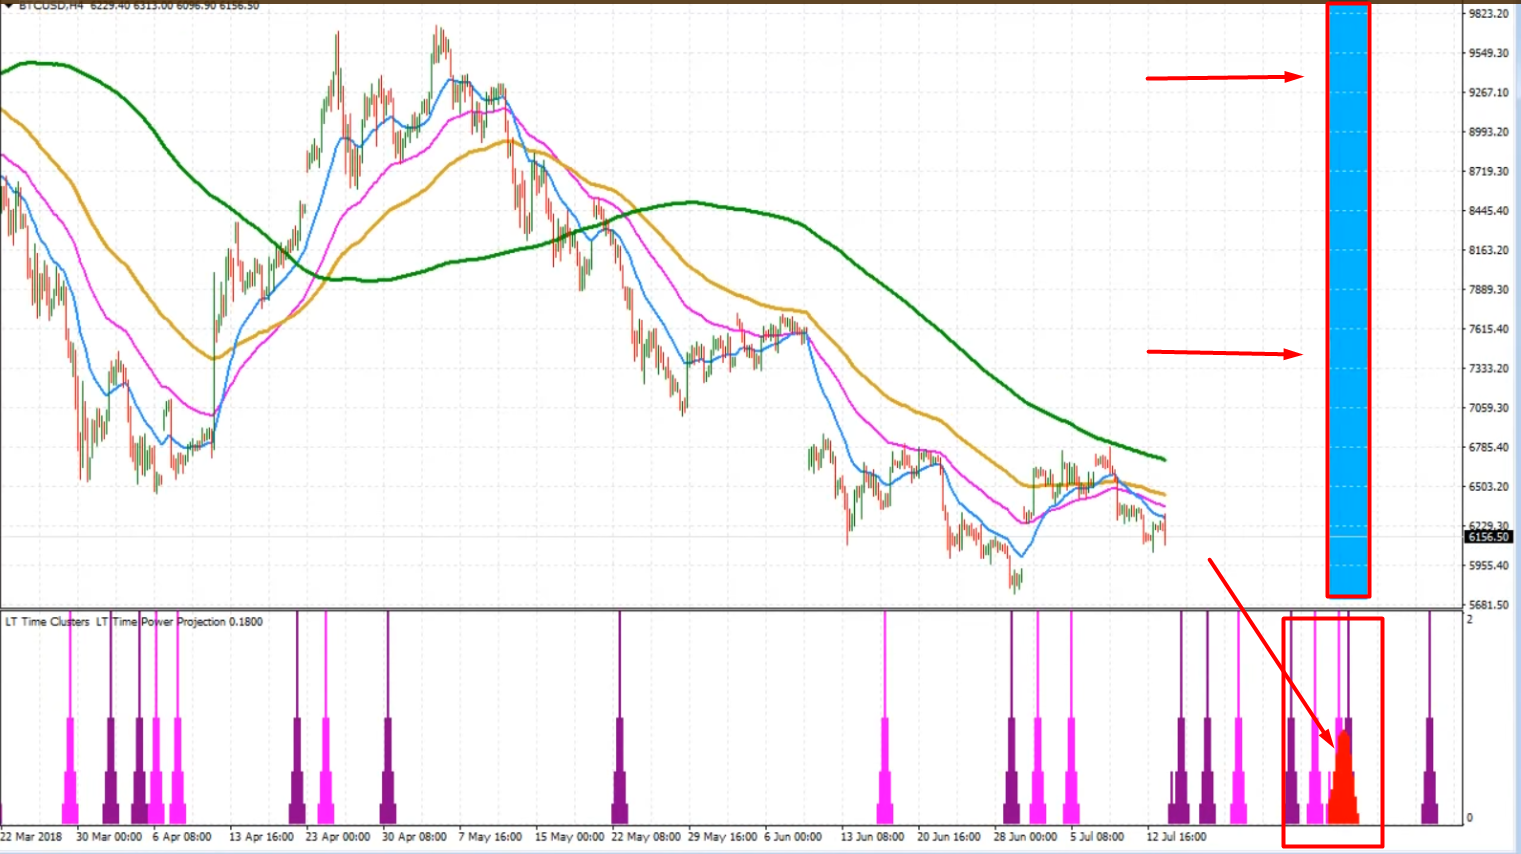Click the 20 Jun 16:00 date label
This screenshot has width=1521, height=854.
pos(950,837)
